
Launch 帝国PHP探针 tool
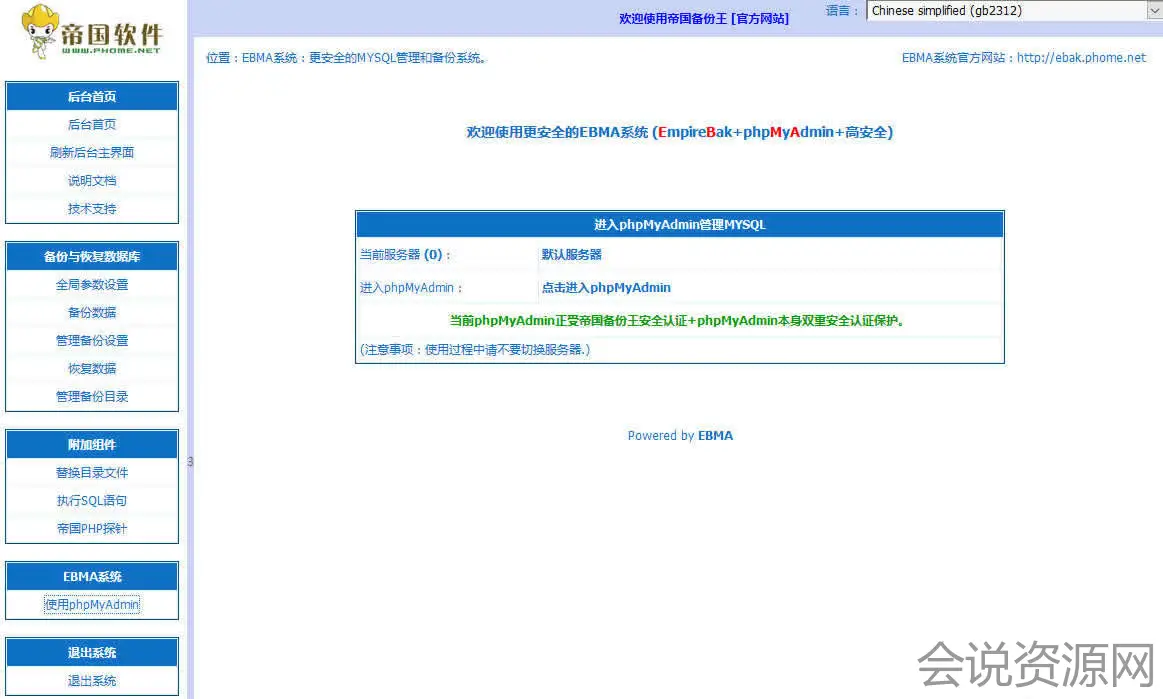coord(92,529)
